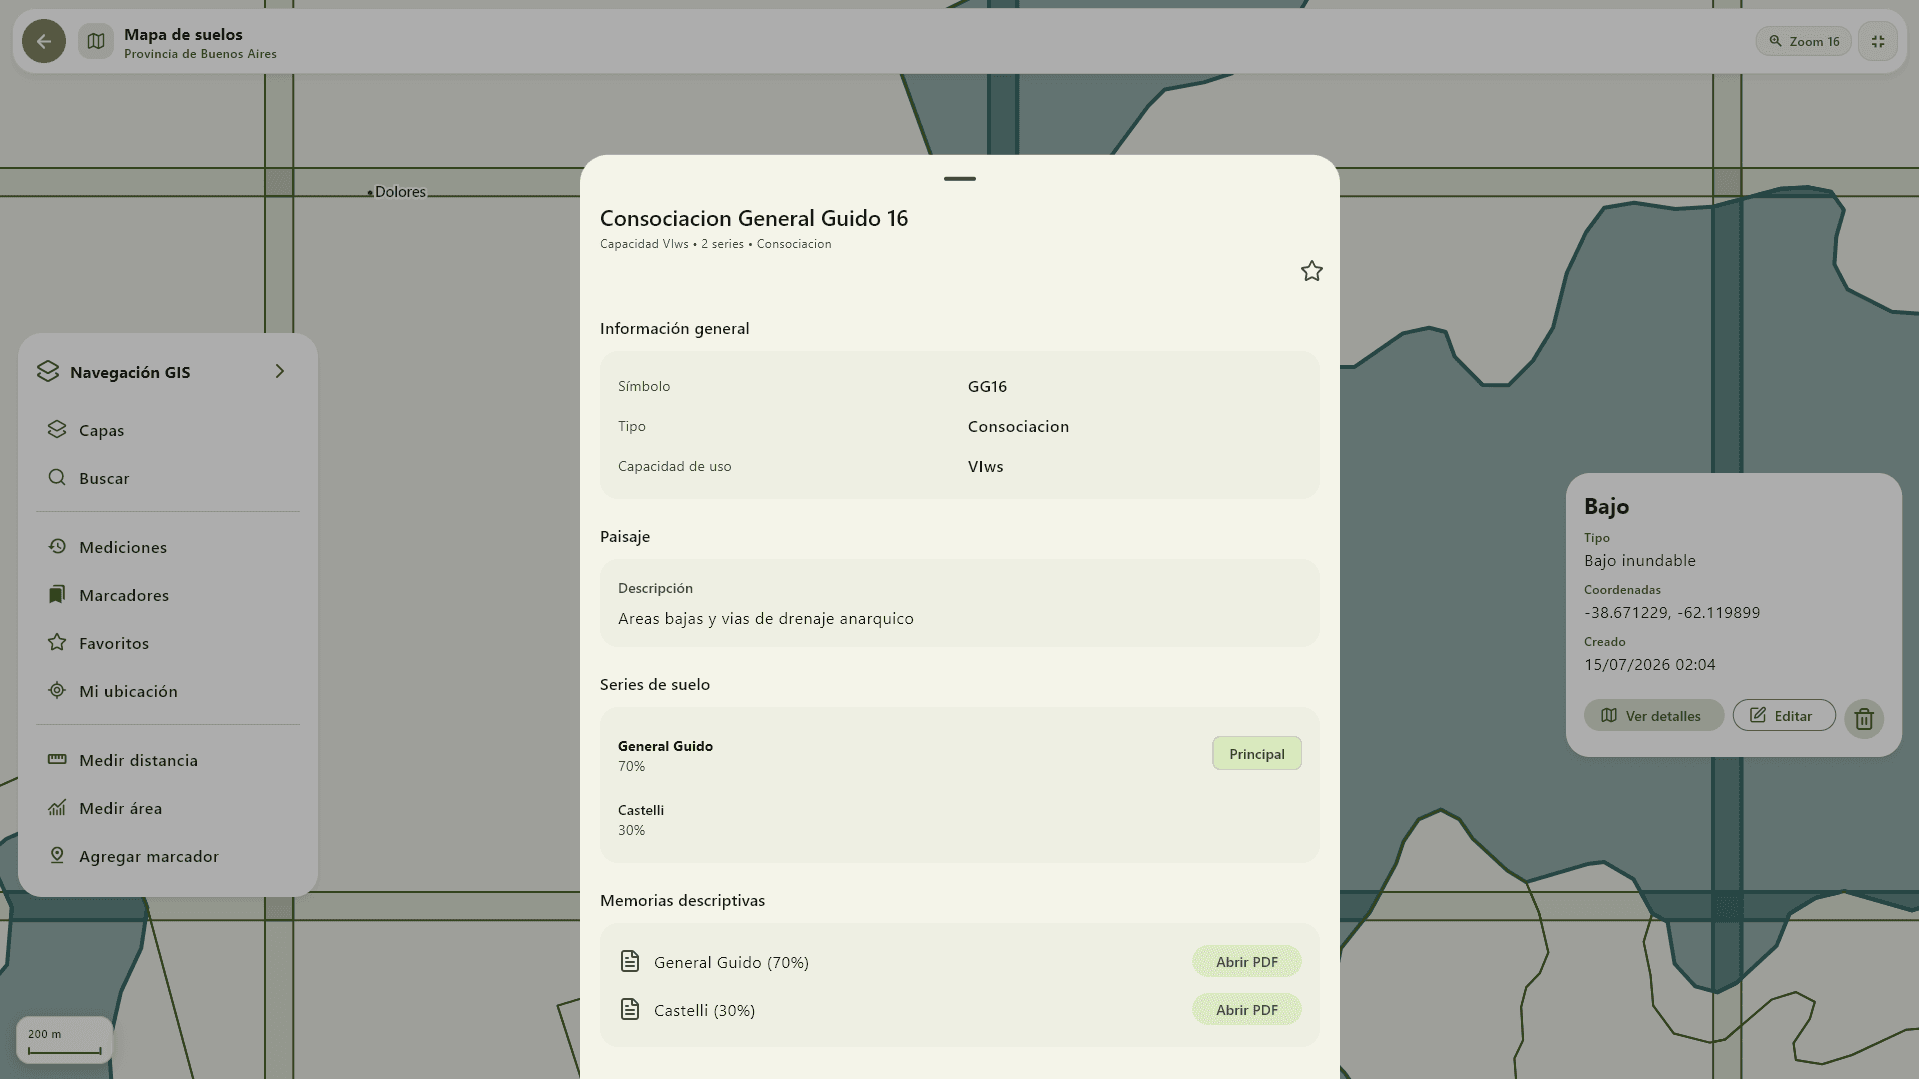Click the Navegación GIS layers icon
Viewport: 1919px width, 1079px height.
coord(48,371)
